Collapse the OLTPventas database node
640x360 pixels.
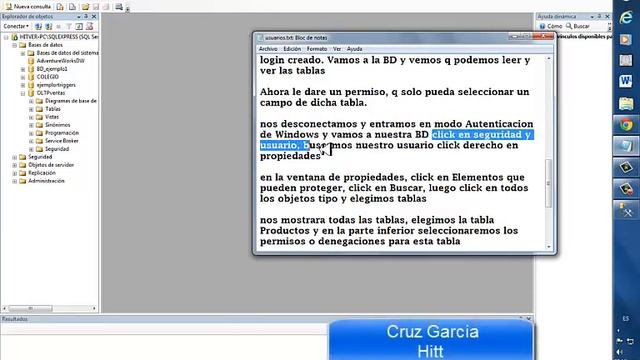23,93
